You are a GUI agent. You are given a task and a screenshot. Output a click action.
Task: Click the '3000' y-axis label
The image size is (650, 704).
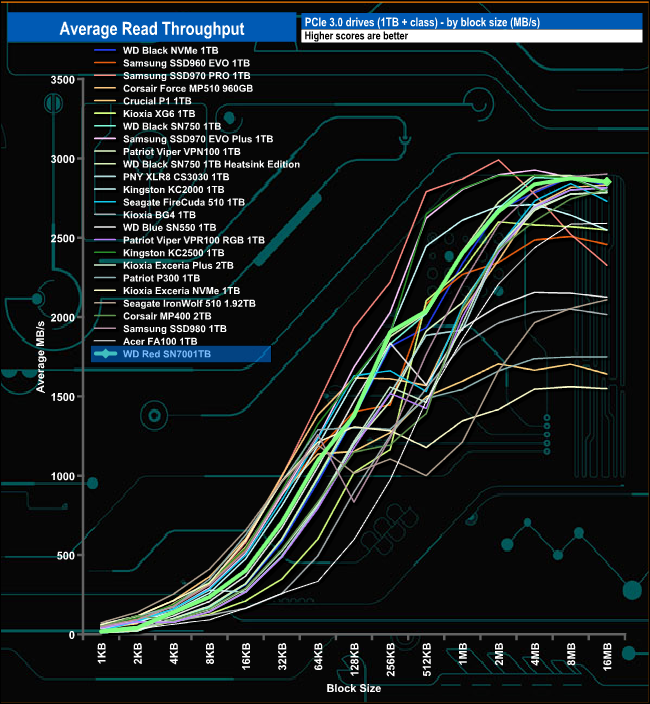[62, 159]
